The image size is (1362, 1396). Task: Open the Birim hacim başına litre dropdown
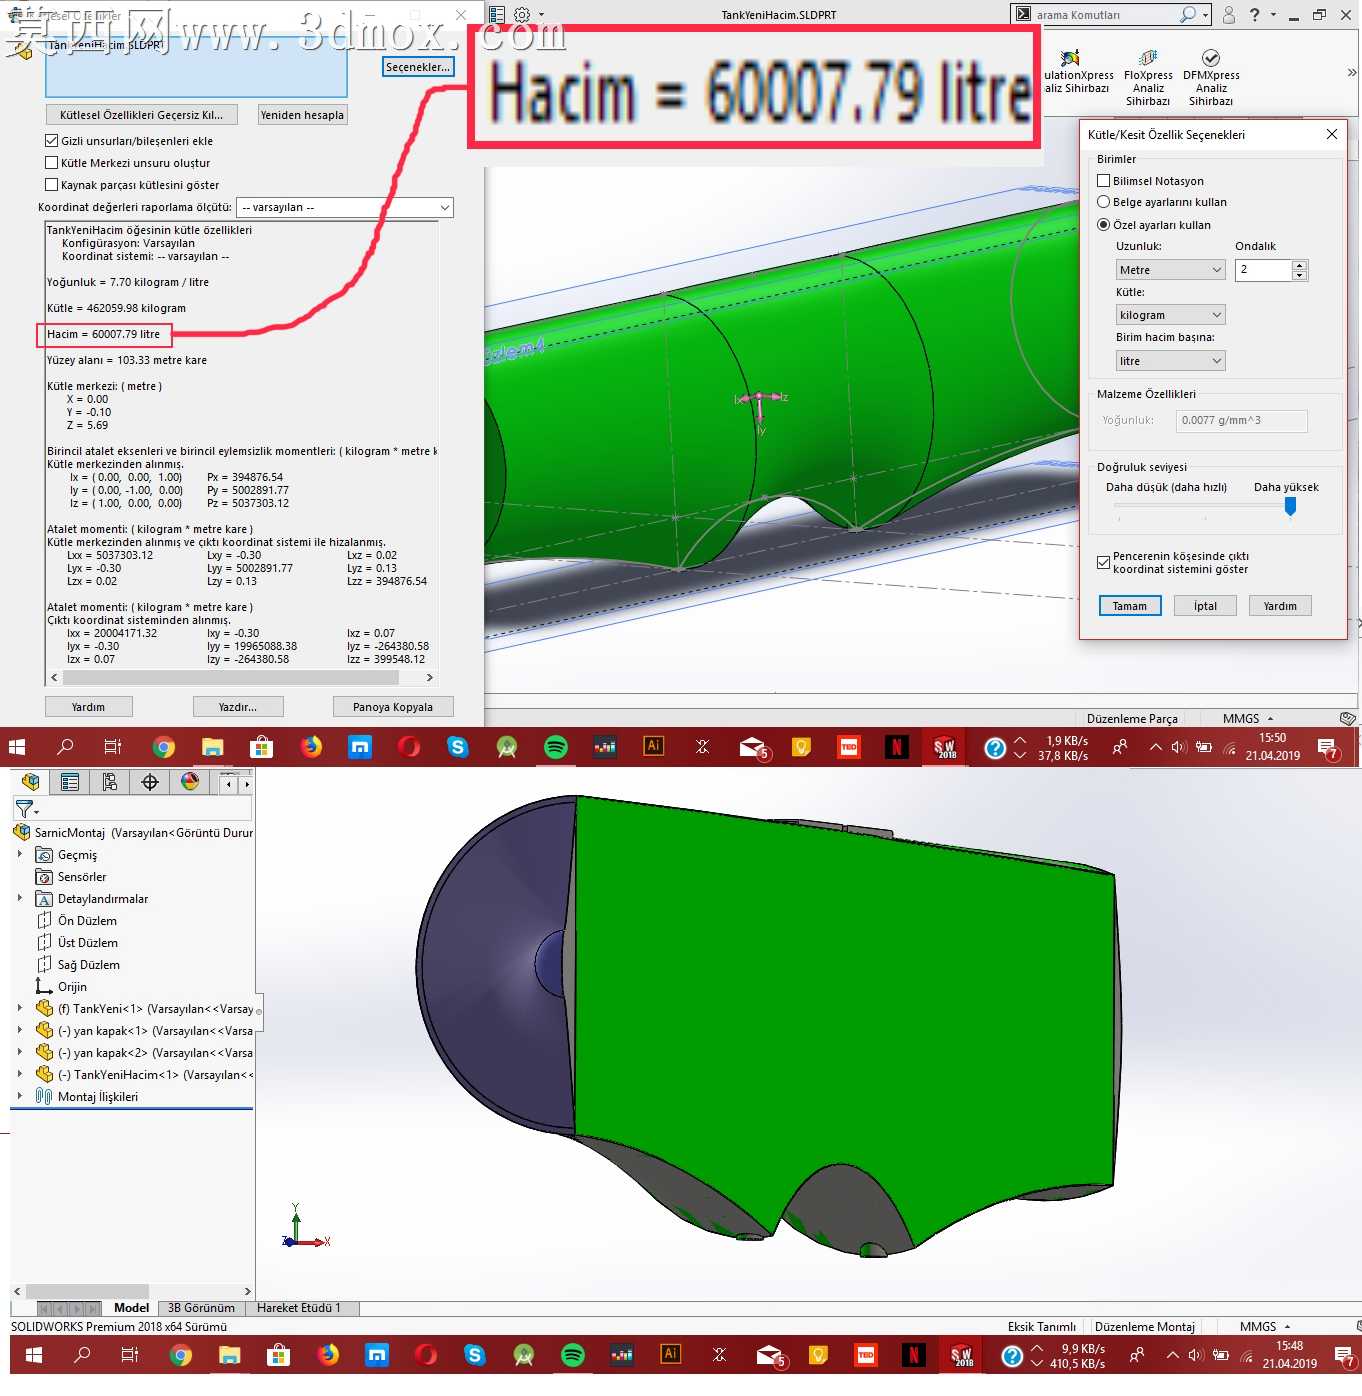click(1170, 361)
